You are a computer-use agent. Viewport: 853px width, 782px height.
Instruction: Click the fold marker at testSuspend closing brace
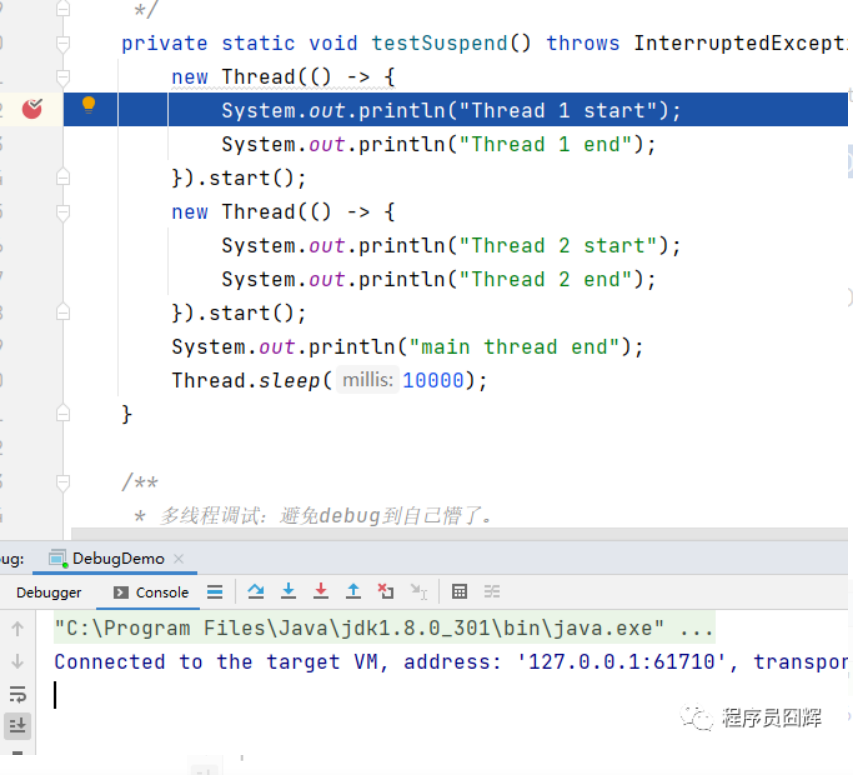coord(63,414)
